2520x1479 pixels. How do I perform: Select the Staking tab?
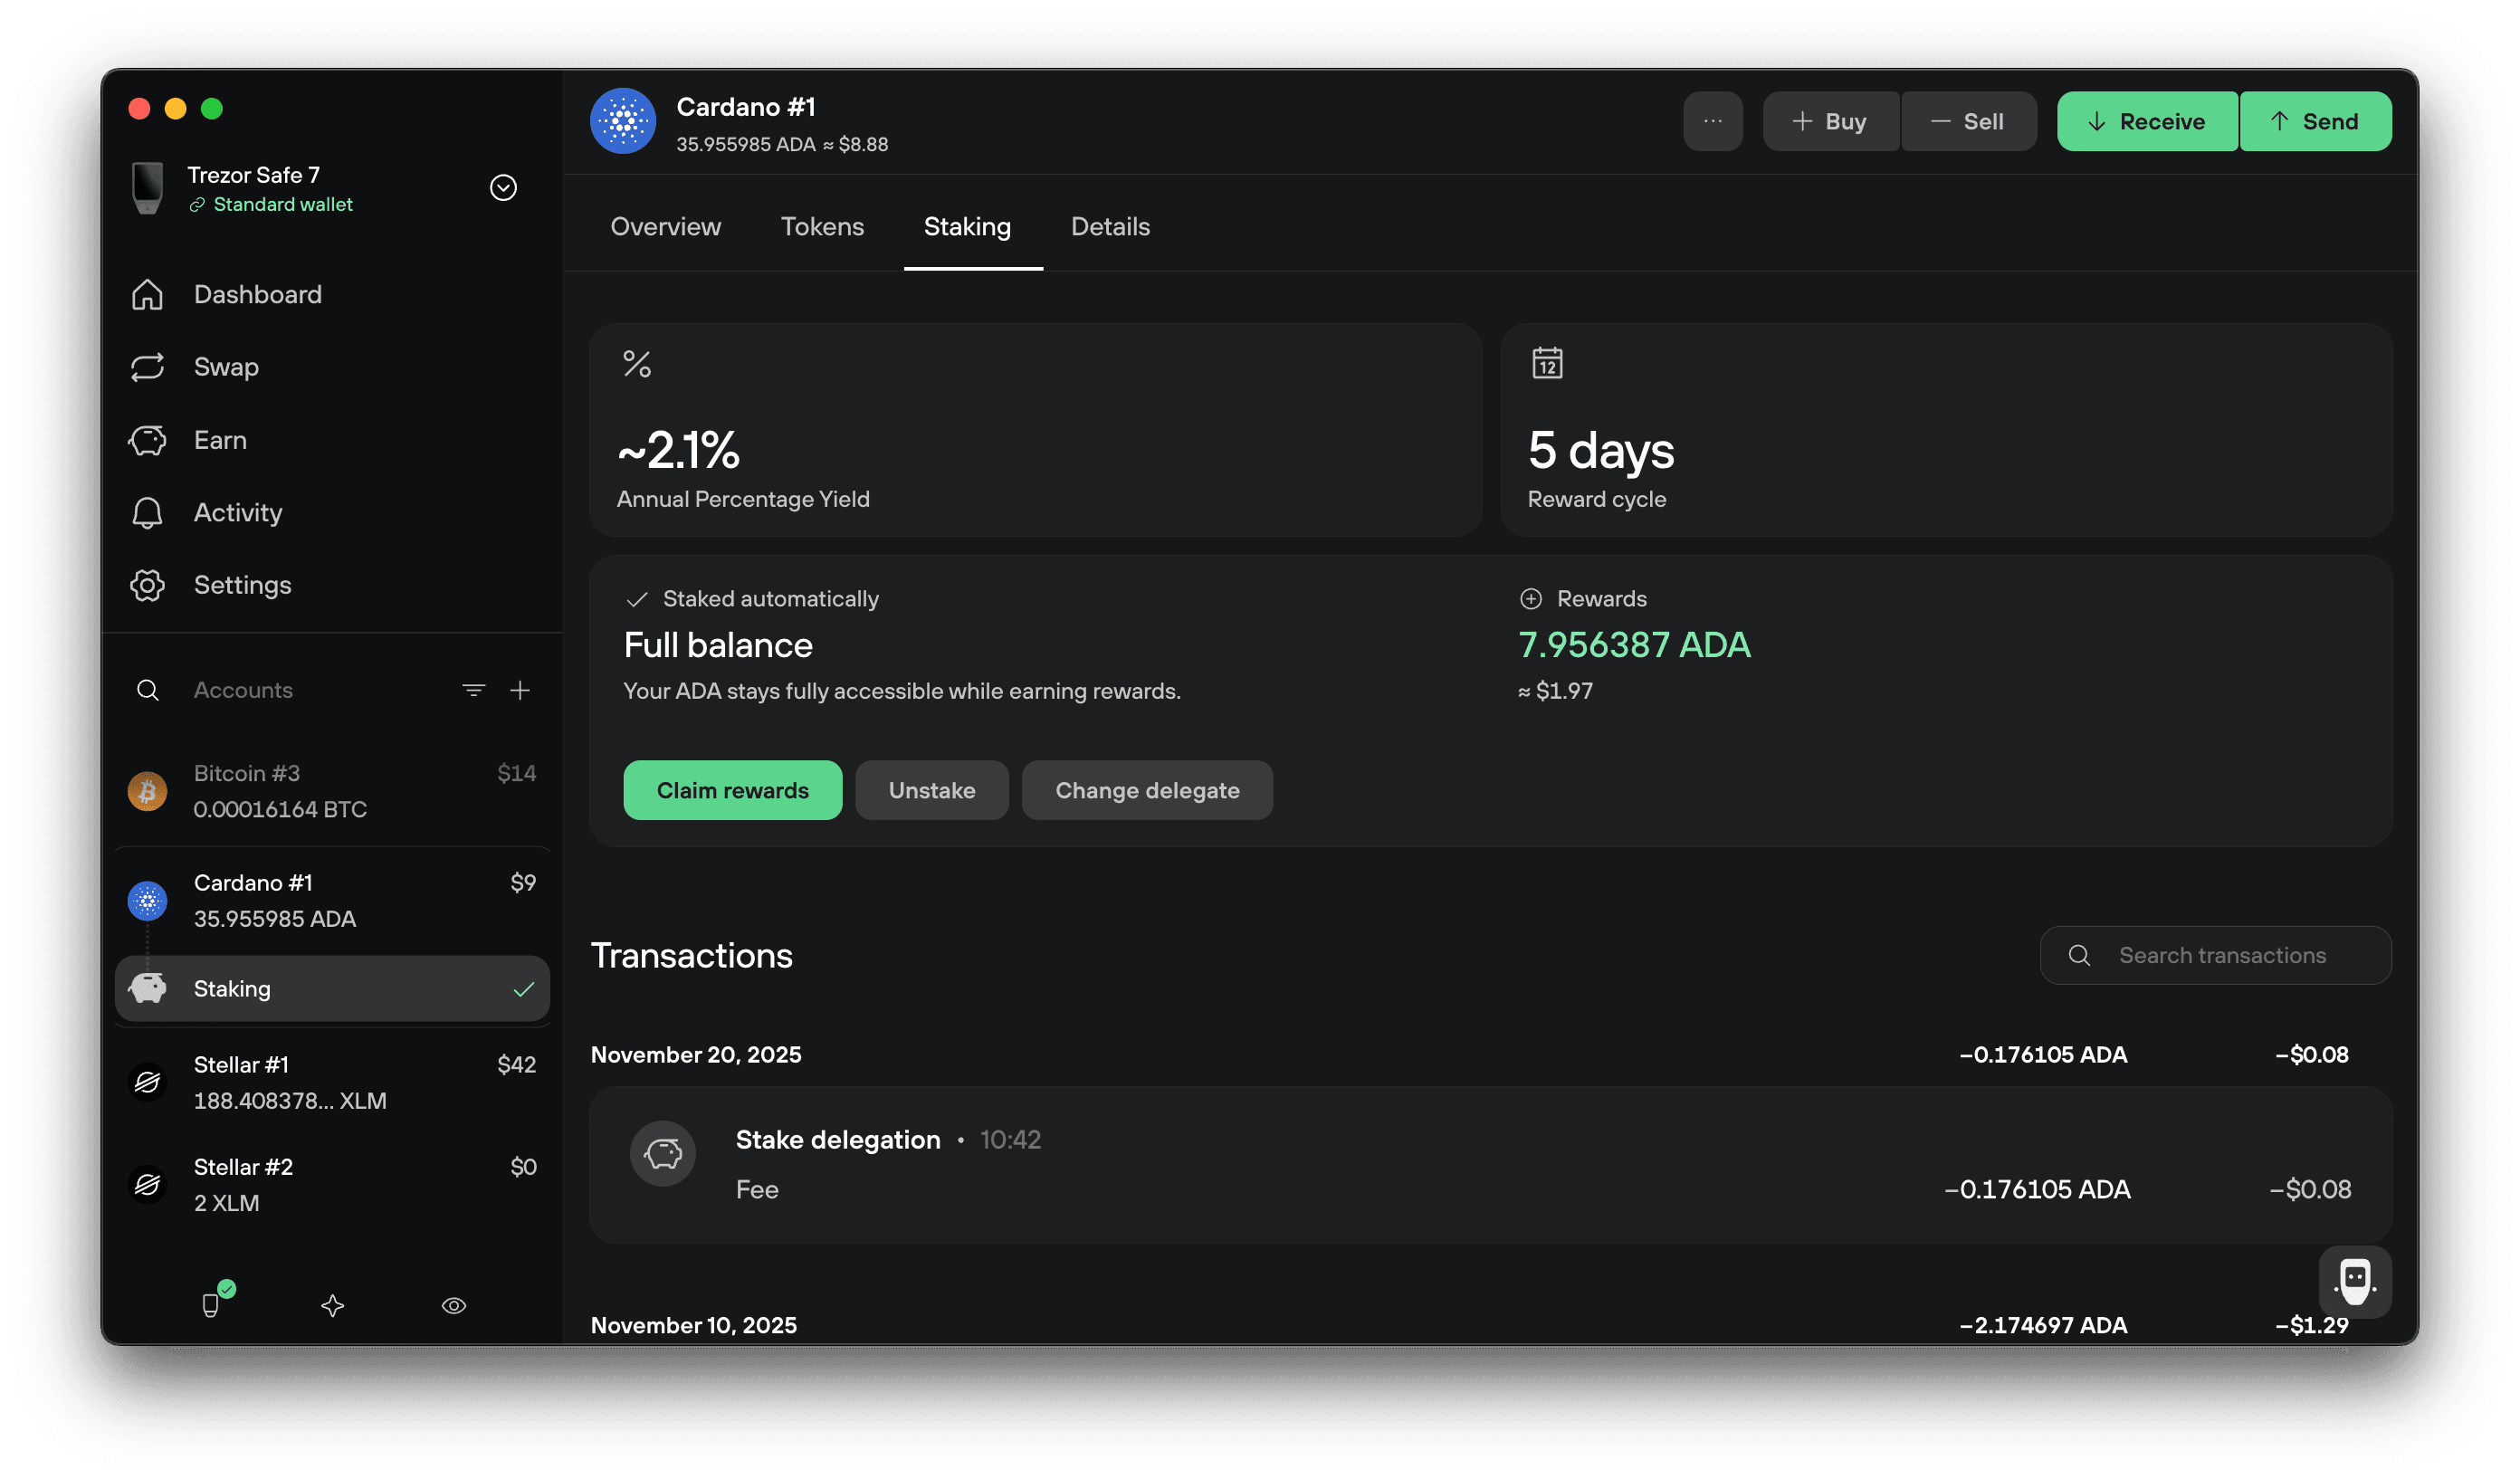point(967,227)
